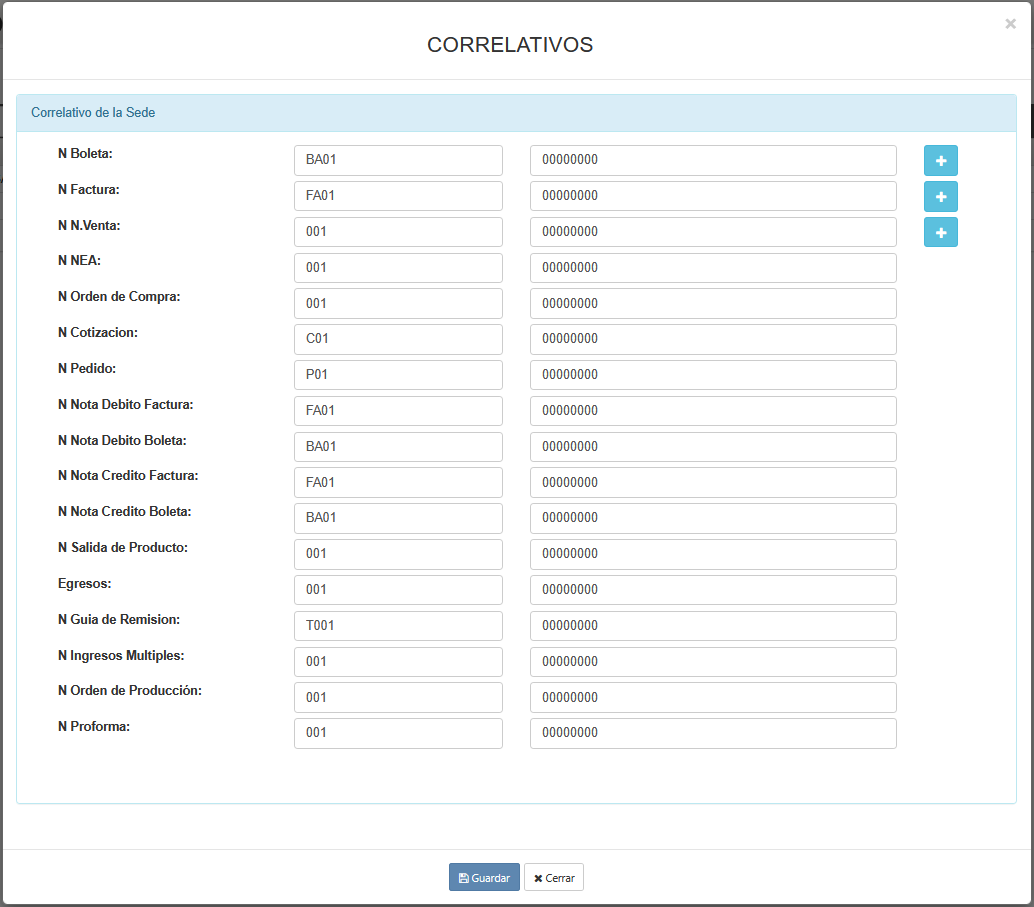Click the Egresos: label
The height and width of the screenshot is (907, 1034).
84,584
